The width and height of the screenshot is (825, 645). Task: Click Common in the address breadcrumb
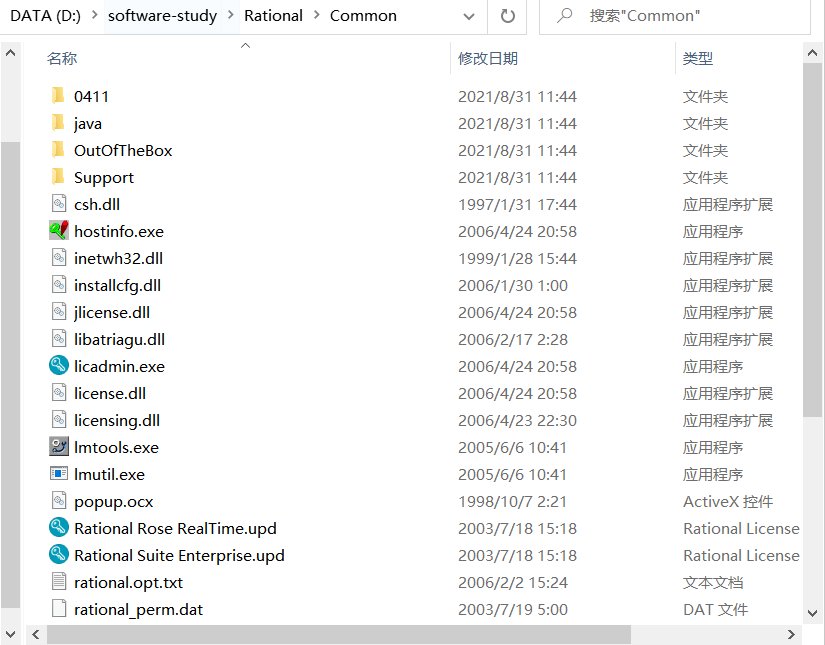(363, 16)
